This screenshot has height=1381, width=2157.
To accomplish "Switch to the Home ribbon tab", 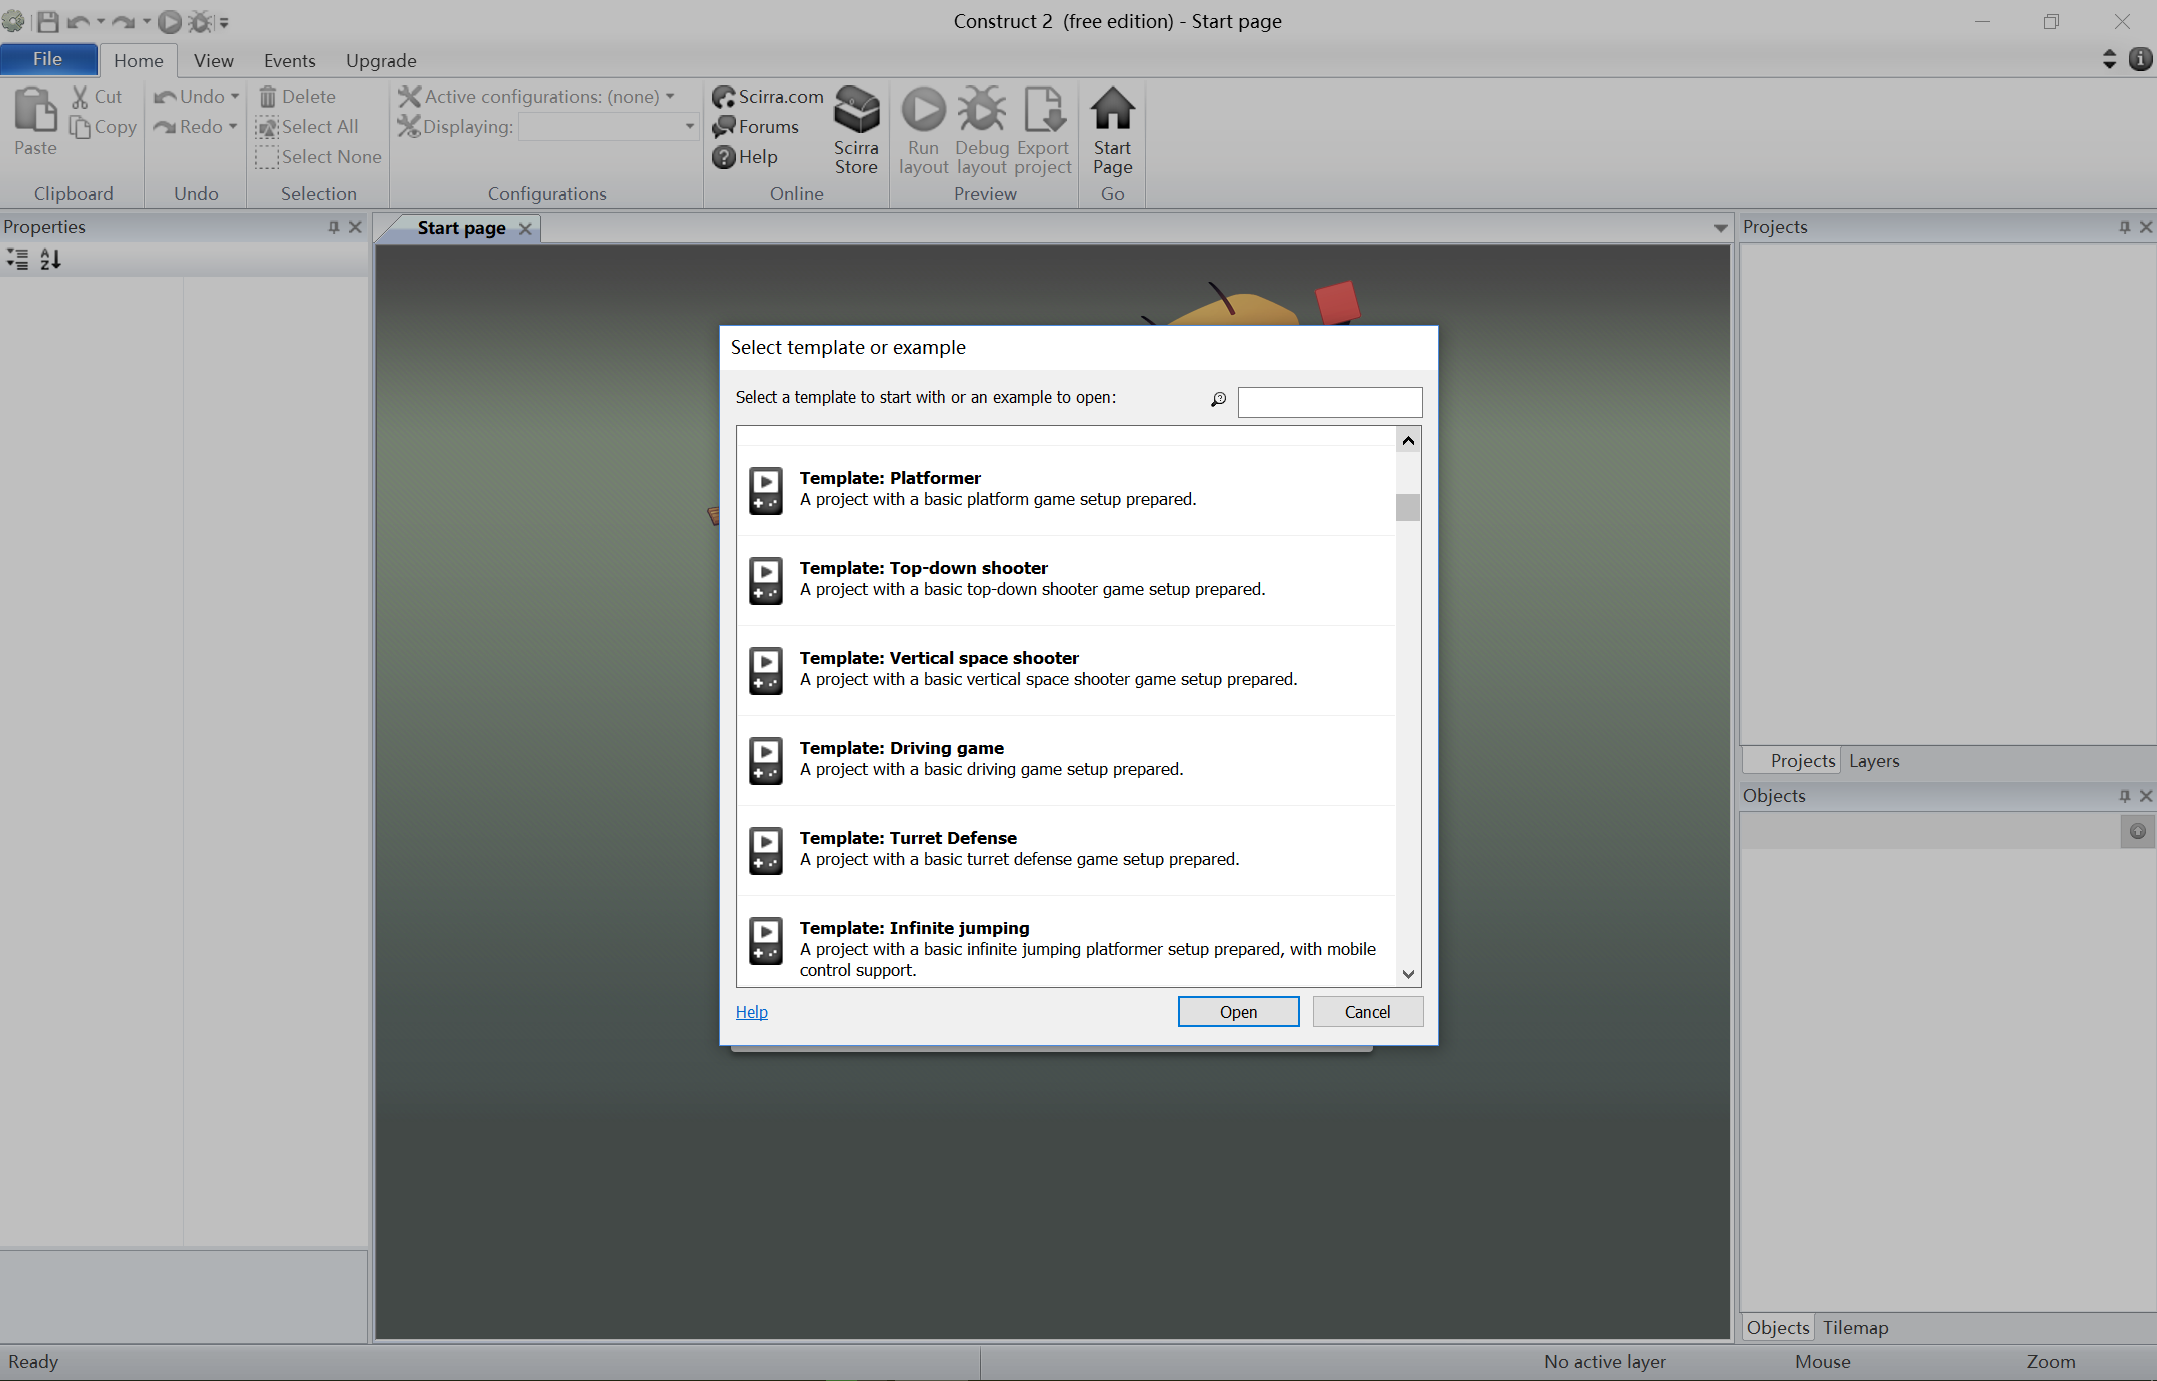I will [x=139, y=61].
